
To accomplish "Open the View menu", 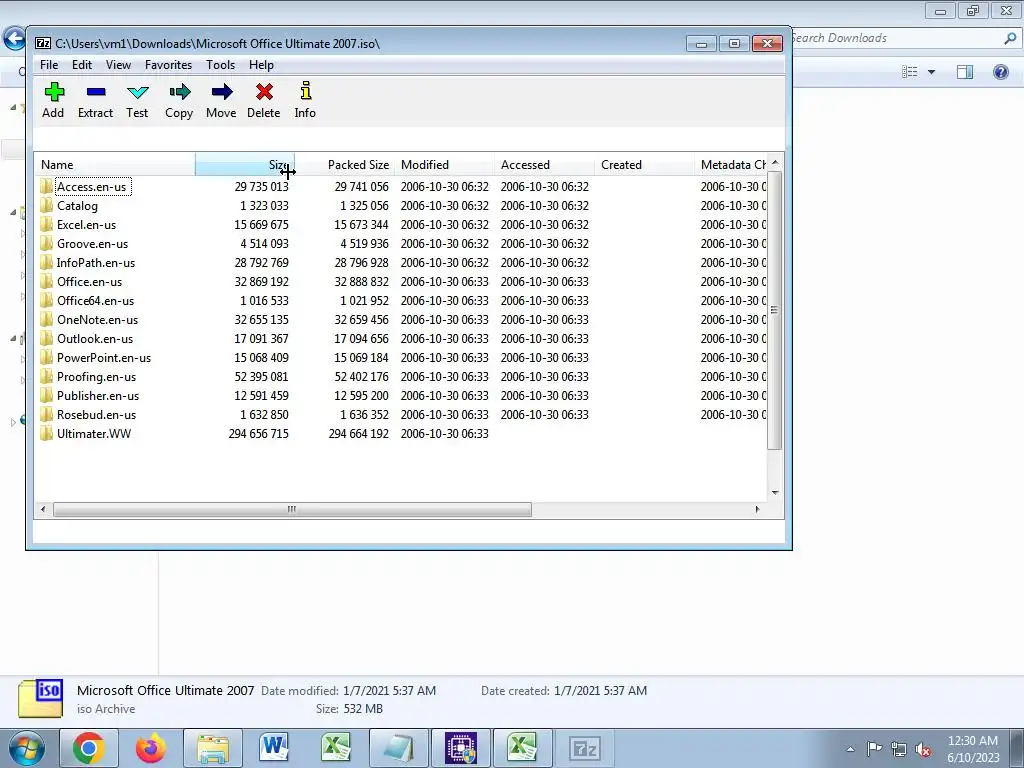I will (x=118, y=65).
